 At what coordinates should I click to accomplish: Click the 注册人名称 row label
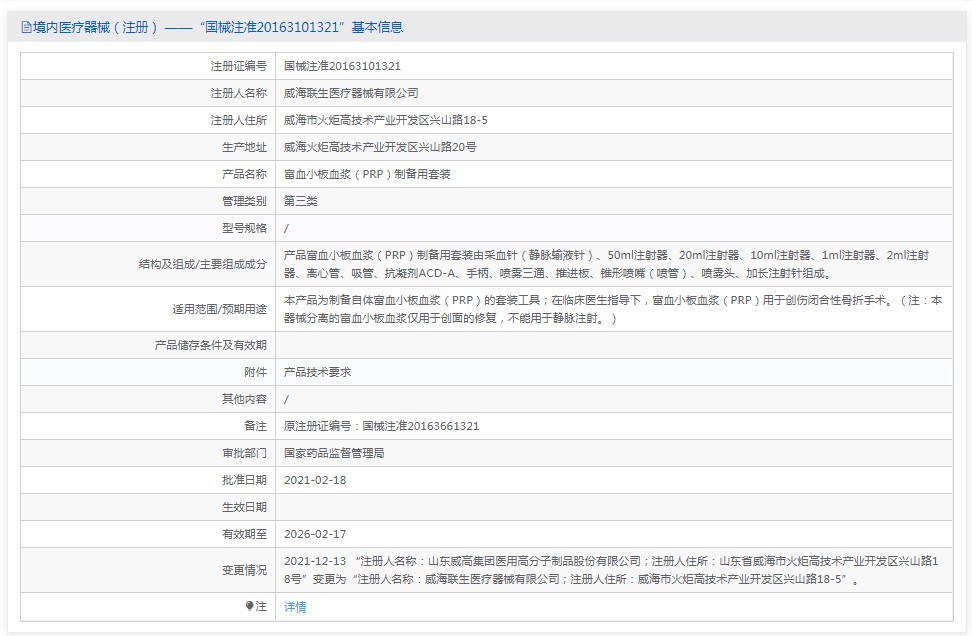(x=239, y=93)
